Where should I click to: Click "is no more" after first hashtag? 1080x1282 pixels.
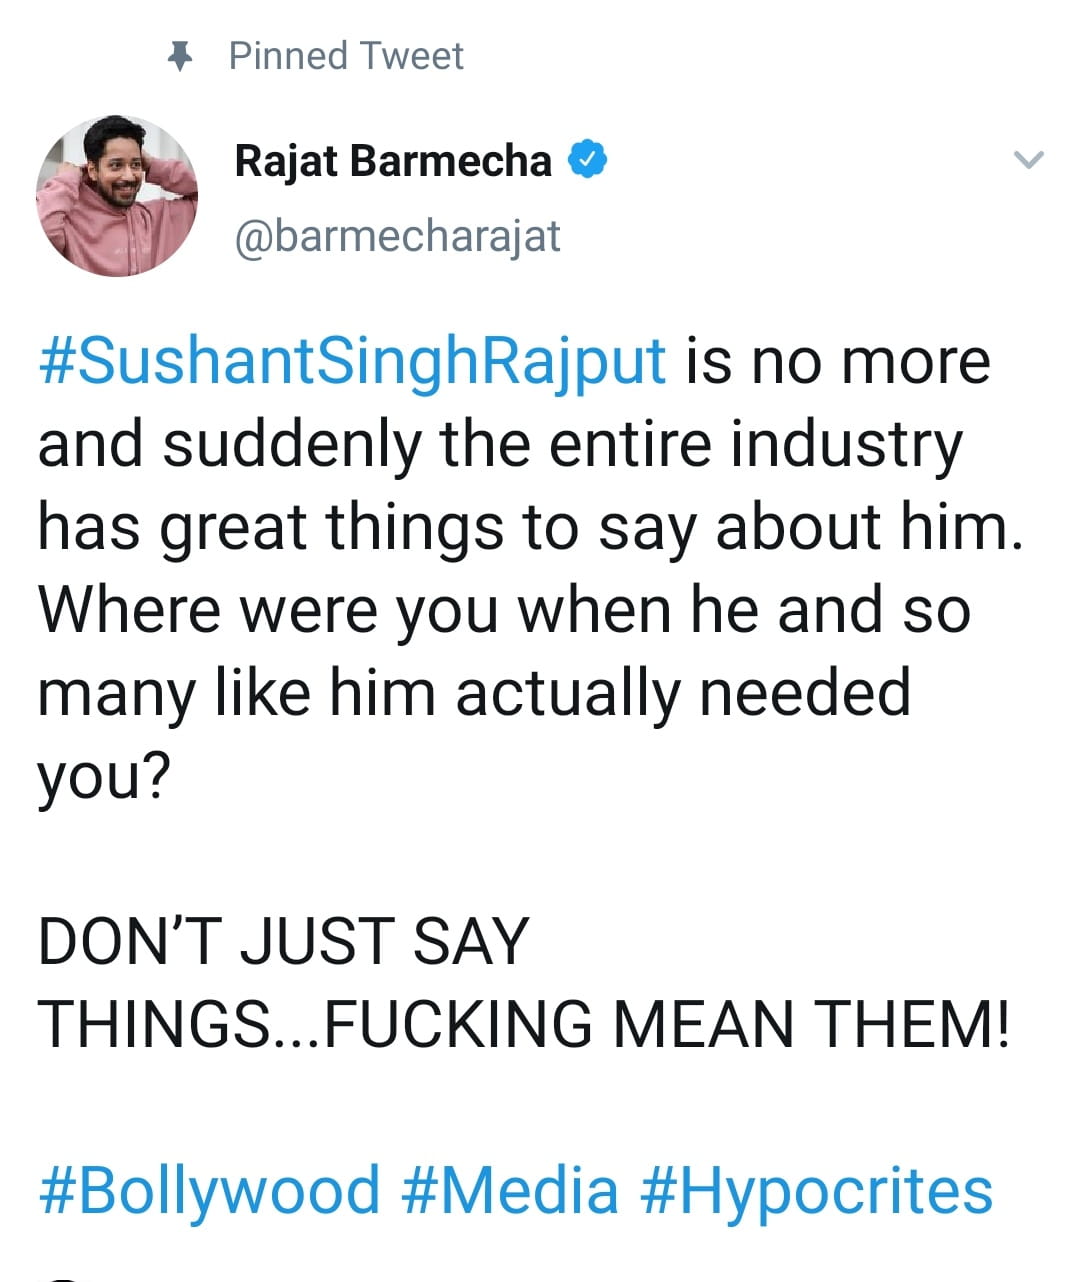click(838, 361)
